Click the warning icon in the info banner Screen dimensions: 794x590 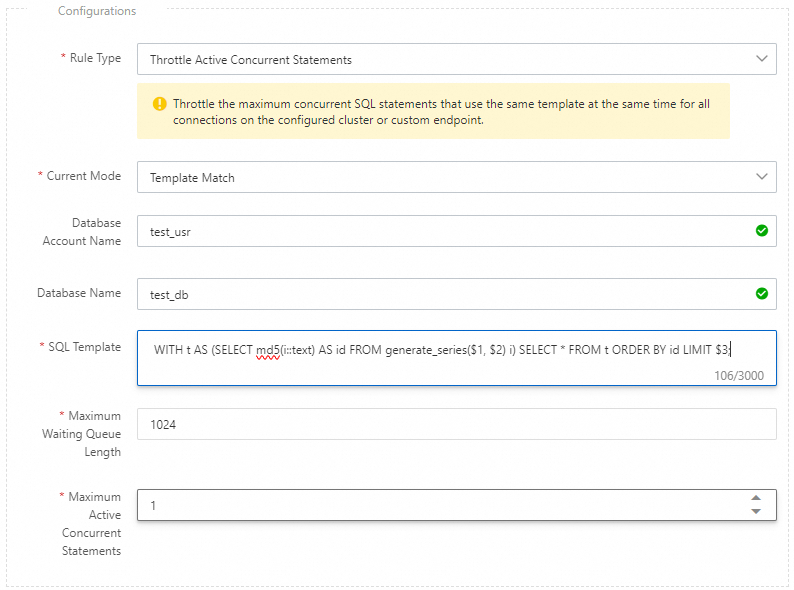pos(159,104)
